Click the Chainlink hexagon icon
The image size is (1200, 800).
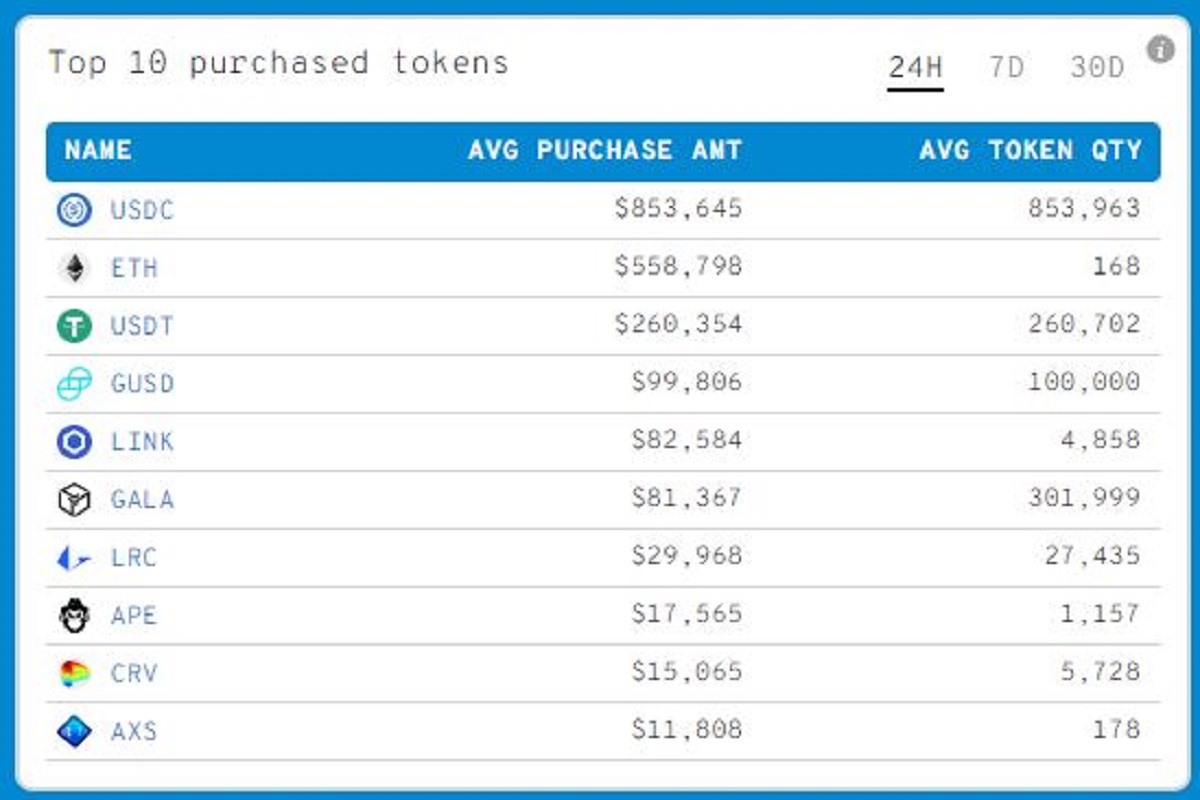[x=74, y=442]
